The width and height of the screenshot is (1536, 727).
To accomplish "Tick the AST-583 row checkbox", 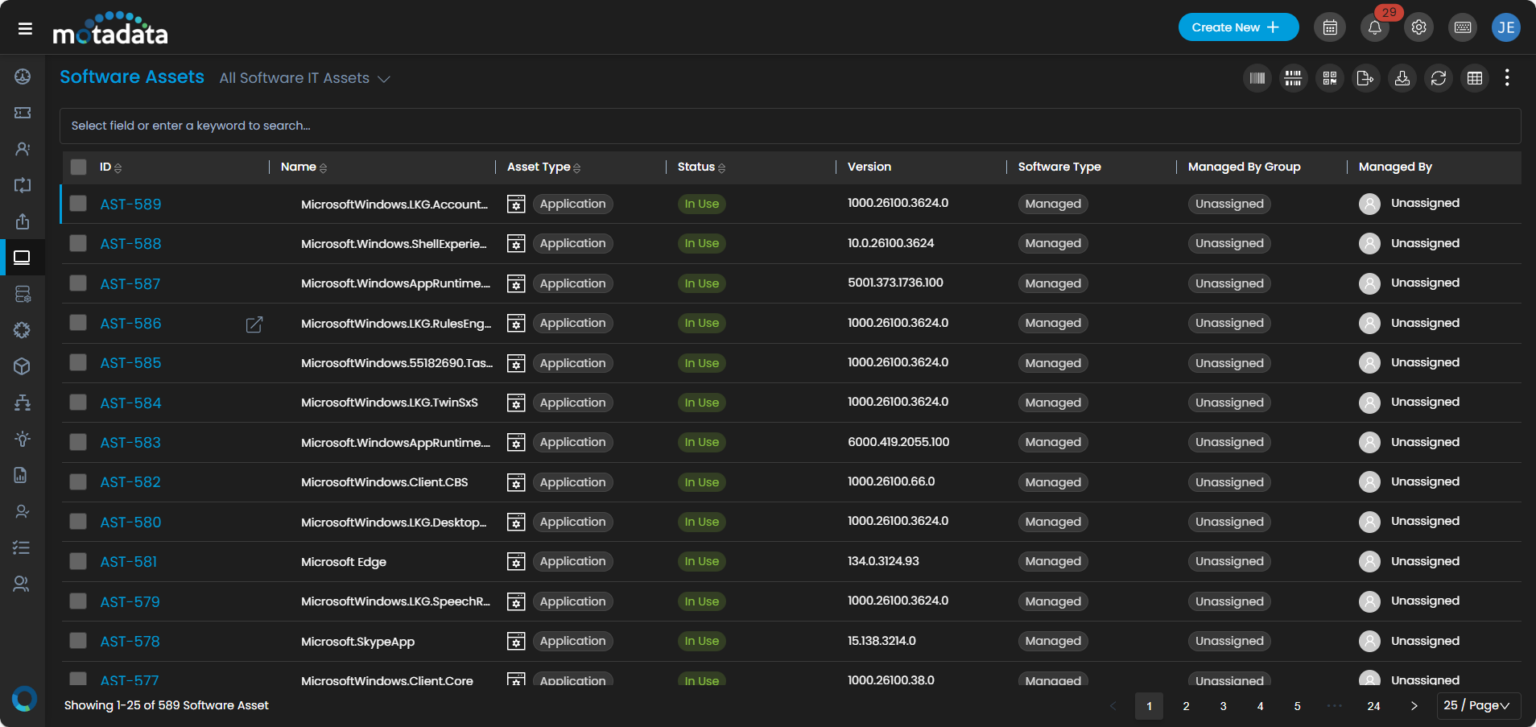I will pyautogui.click(x=78, y=442).
